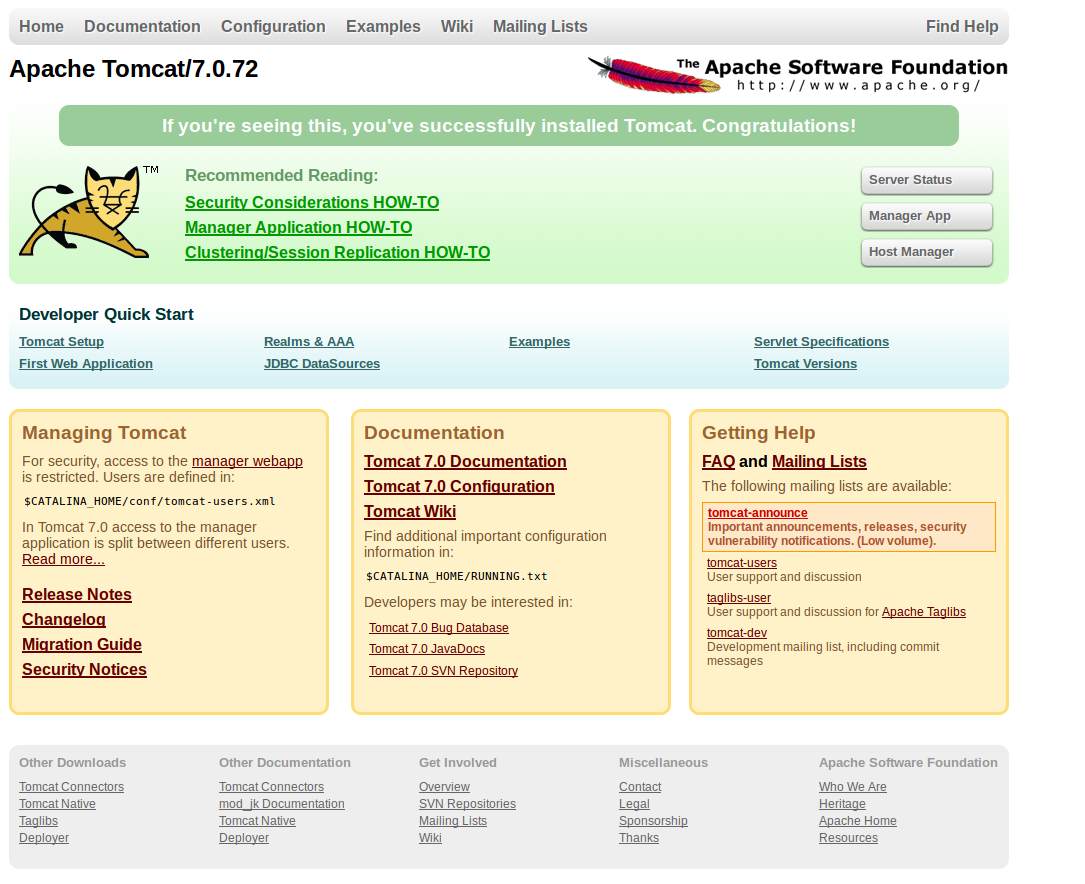This screenshot has height=884, width=1085.
Task: Open the mod_jk Documentation link
Action: [282, 804]
